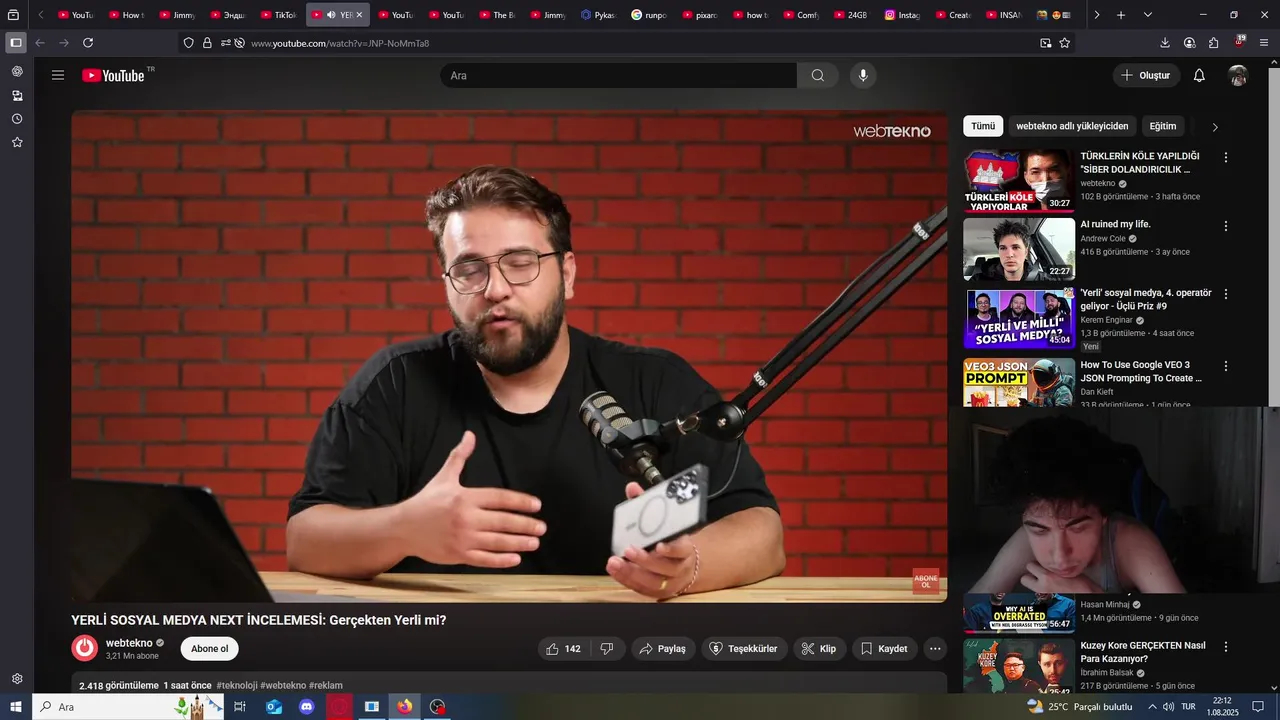This screenshot has width=1280, height=720.
Task: Open webtekno channel avatar
Action: pos(85,648)
